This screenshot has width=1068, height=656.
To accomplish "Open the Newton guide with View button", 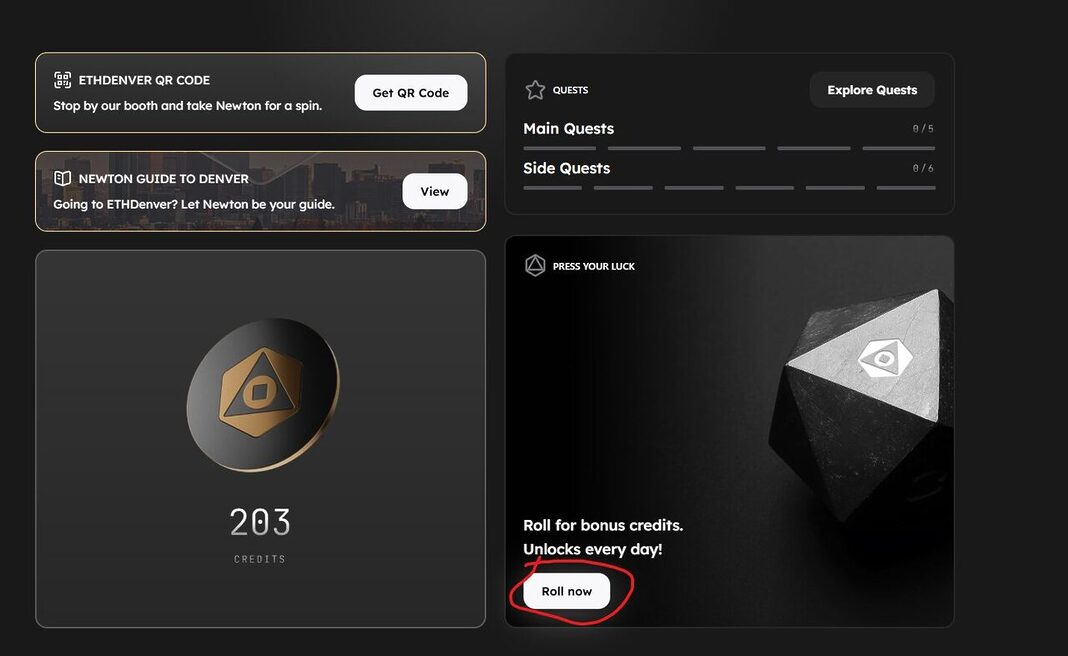I will (x=435, y=191).
